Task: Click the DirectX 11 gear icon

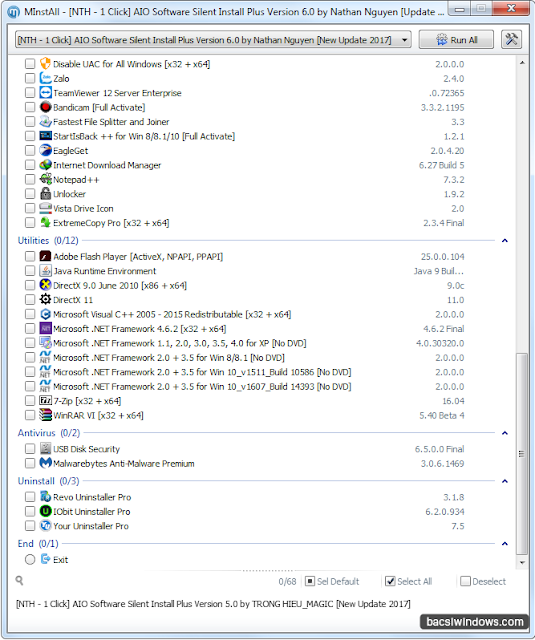Action: [45, 299]
